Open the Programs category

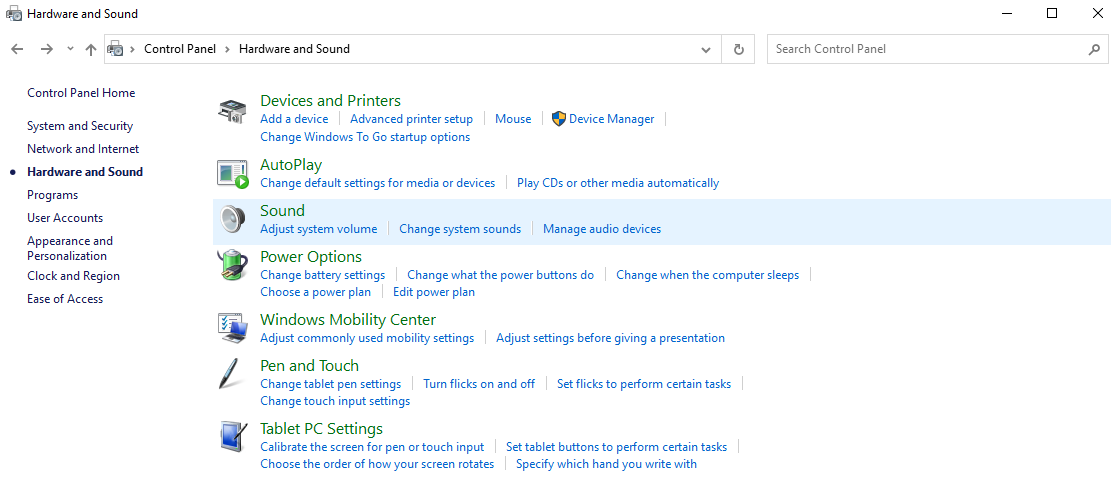52,194
